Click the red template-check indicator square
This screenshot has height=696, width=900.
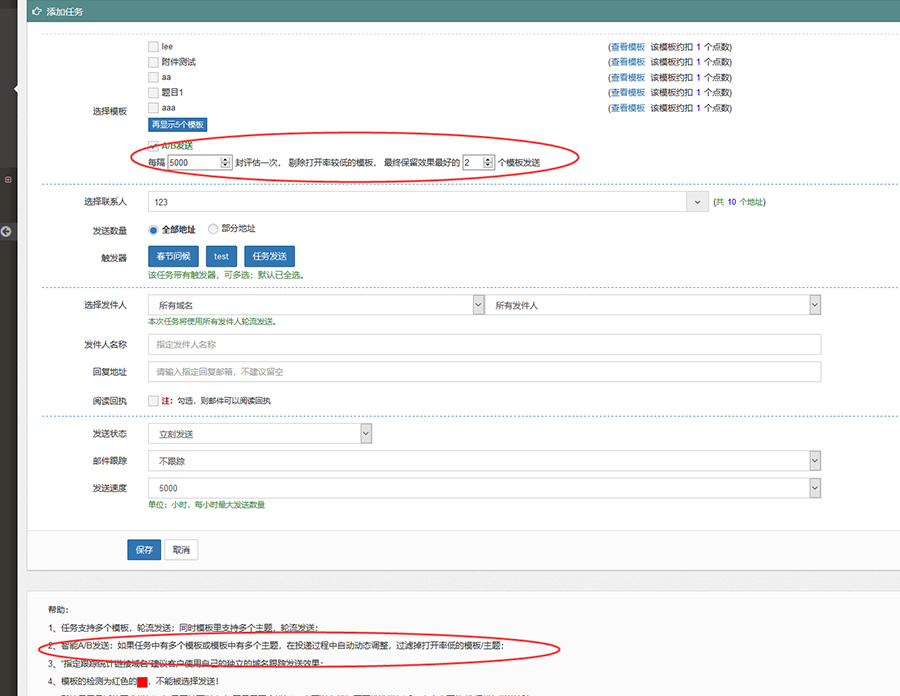(143, 681)
